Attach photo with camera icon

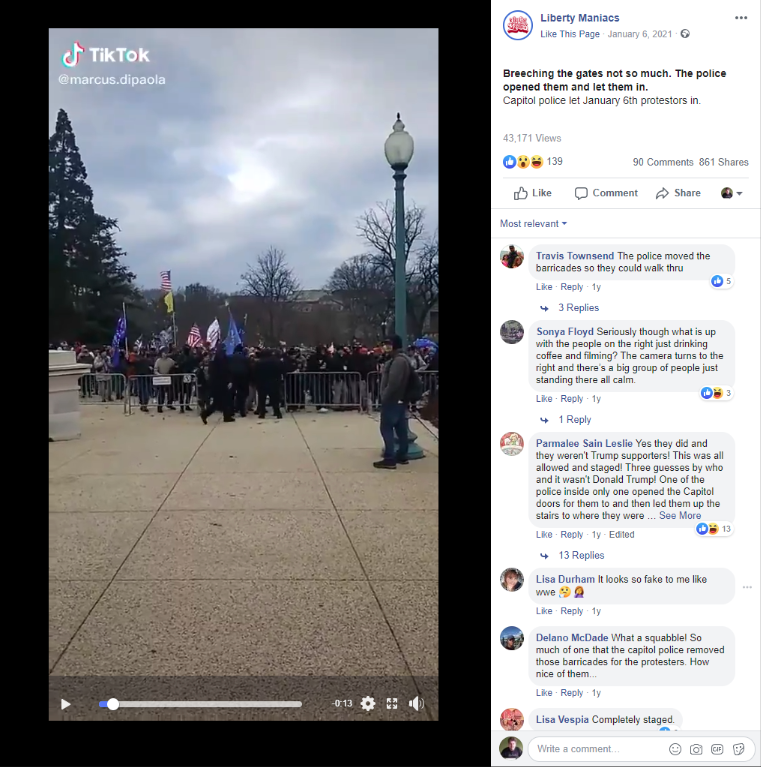(696, 749)
